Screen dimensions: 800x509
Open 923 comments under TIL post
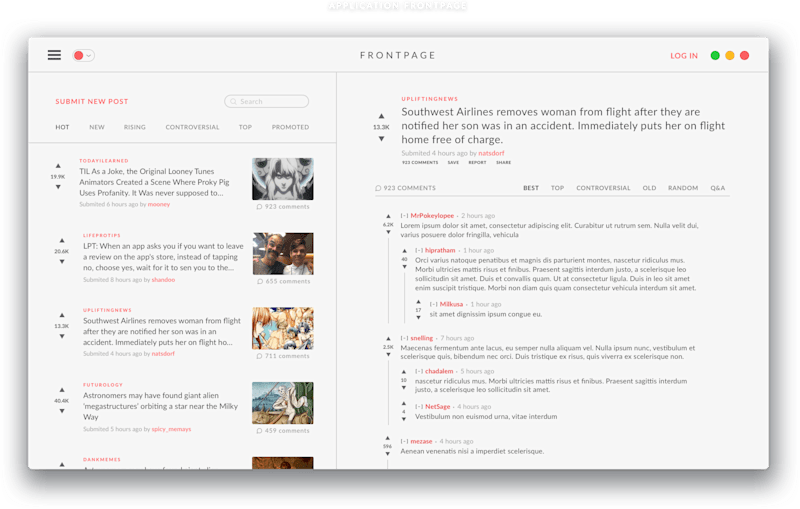pyautogui.click(x=283, y=207)
